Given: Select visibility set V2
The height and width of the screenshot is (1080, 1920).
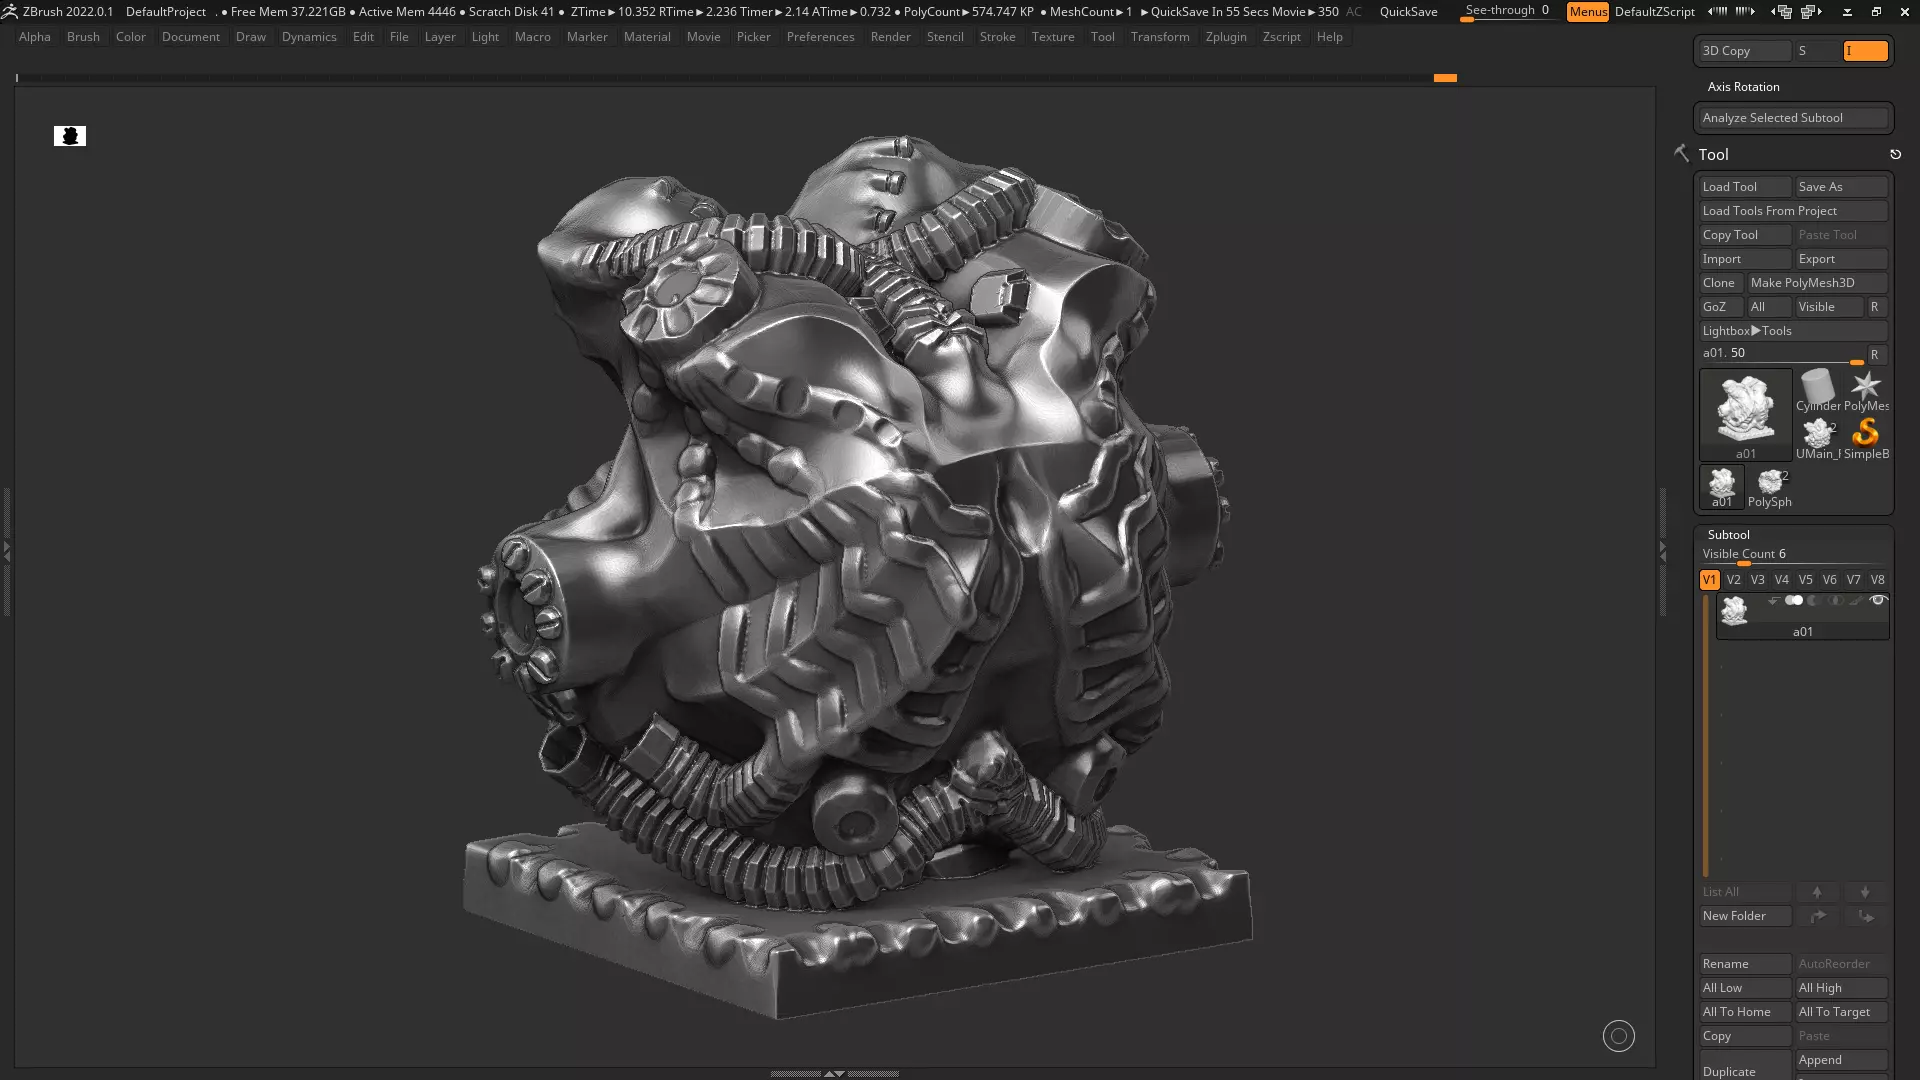Looking at the screenshot, I should point(1733,580).
